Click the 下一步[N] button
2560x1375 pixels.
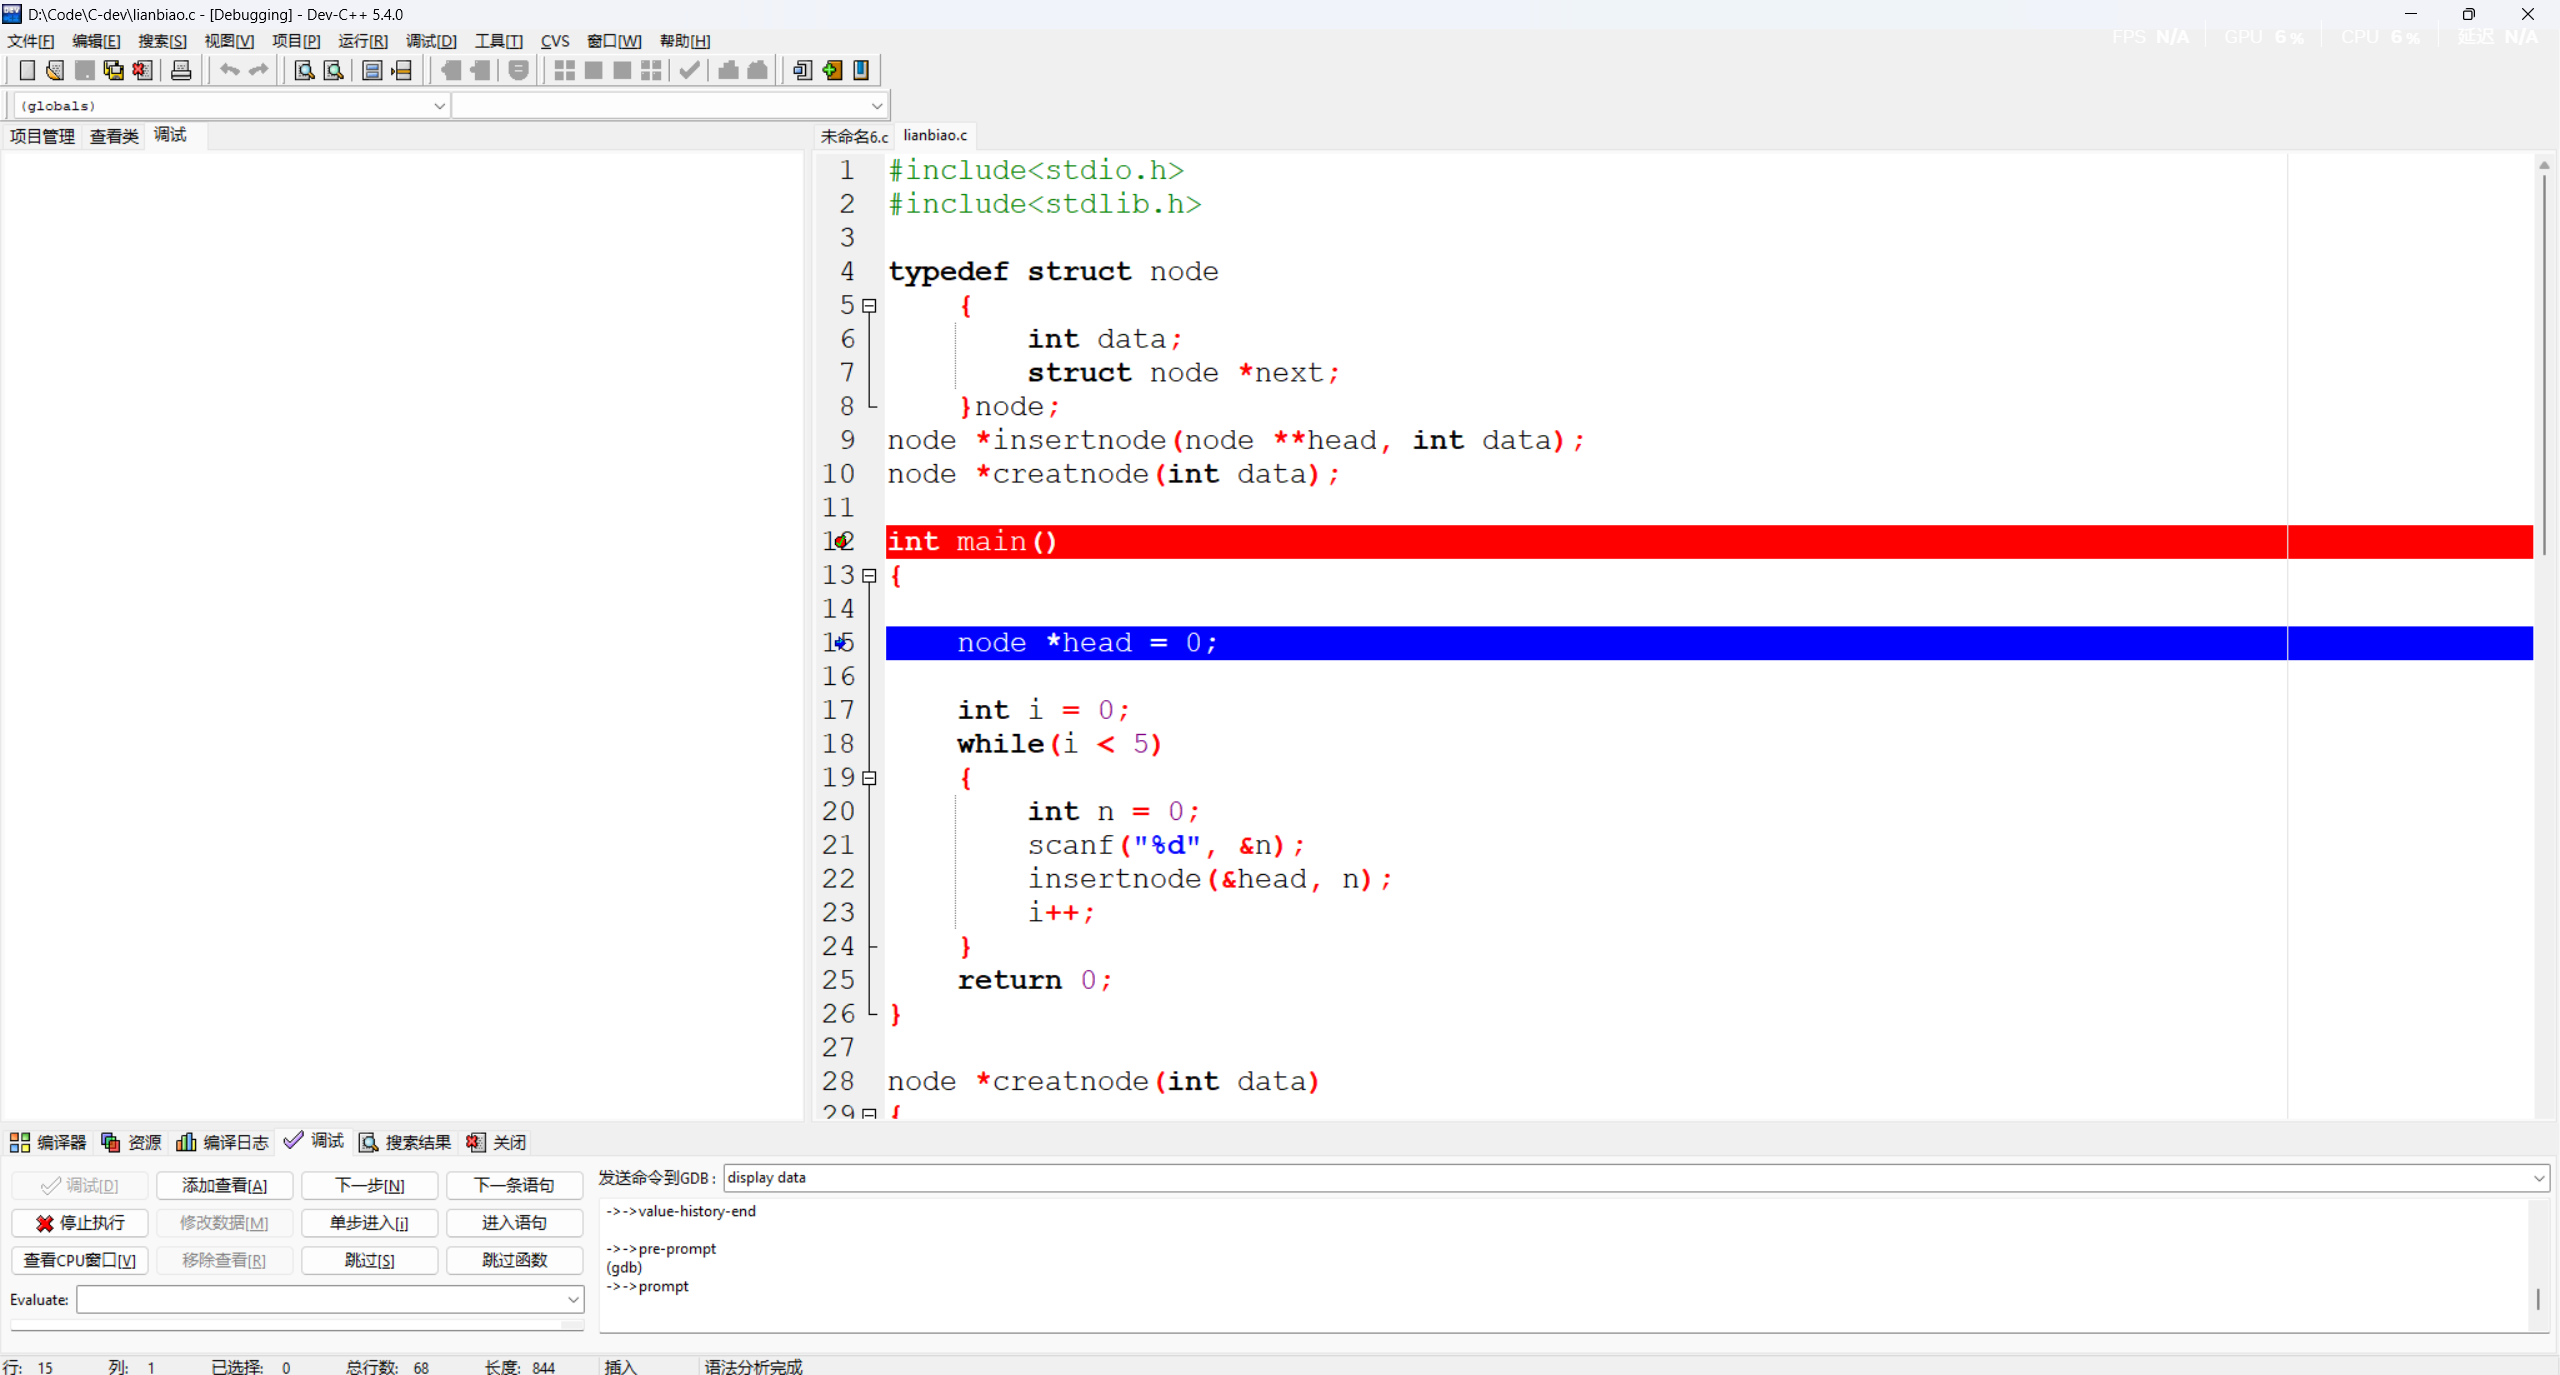pos(369,1185)
